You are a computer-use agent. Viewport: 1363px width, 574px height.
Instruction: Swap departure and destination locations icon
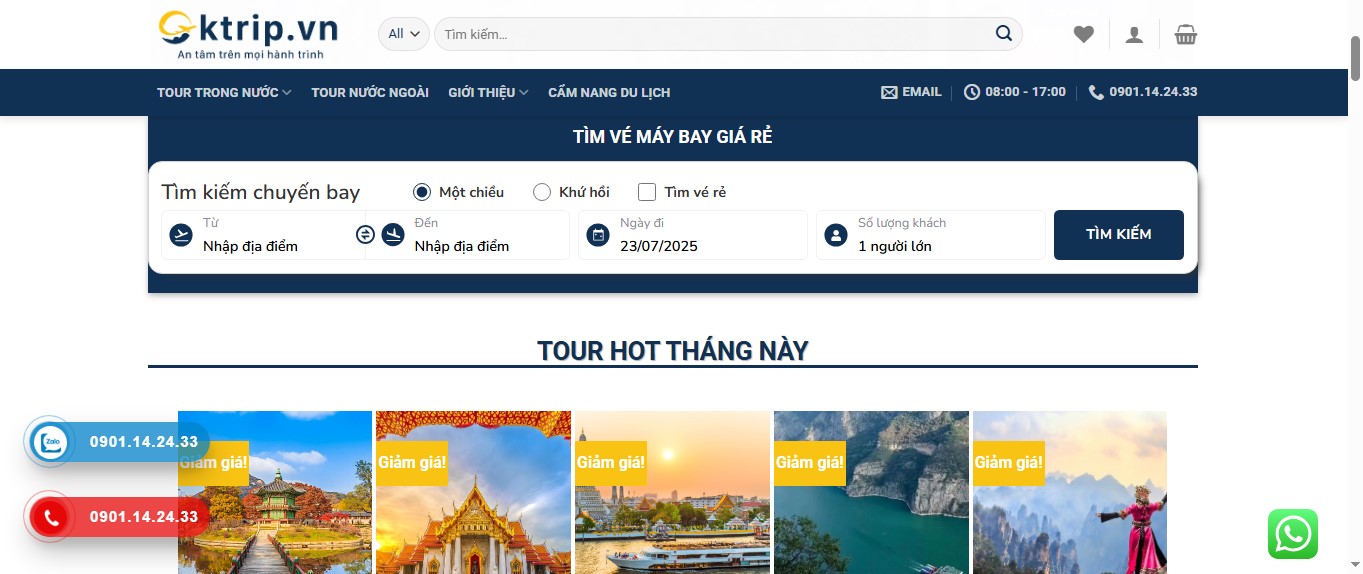pyautogui.click(x=365, y=234)
